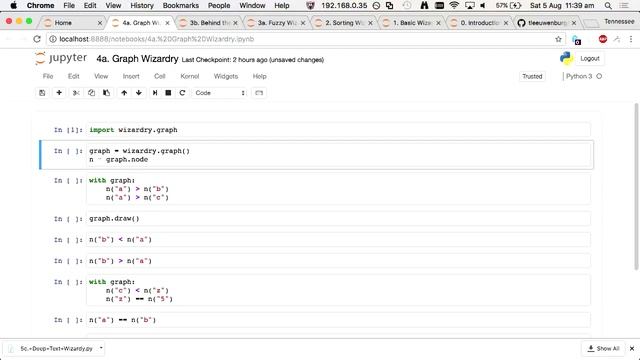
Task: Open Chrome's three-dot menu
Action: click(631, 39)
